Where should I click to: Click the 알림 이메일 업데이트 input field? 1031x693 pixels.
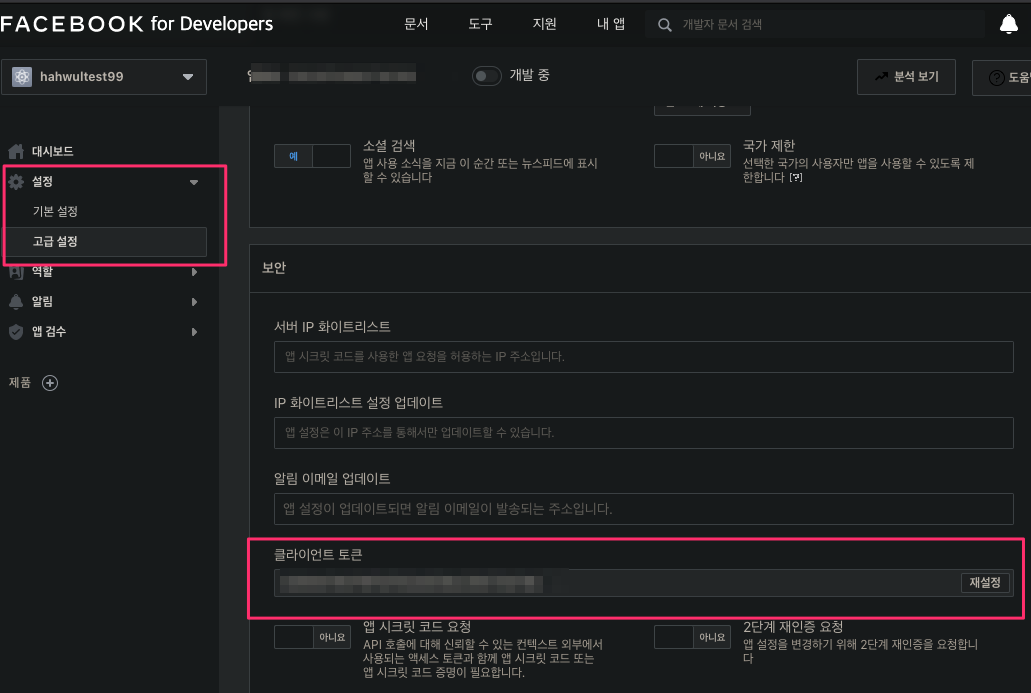643,509
